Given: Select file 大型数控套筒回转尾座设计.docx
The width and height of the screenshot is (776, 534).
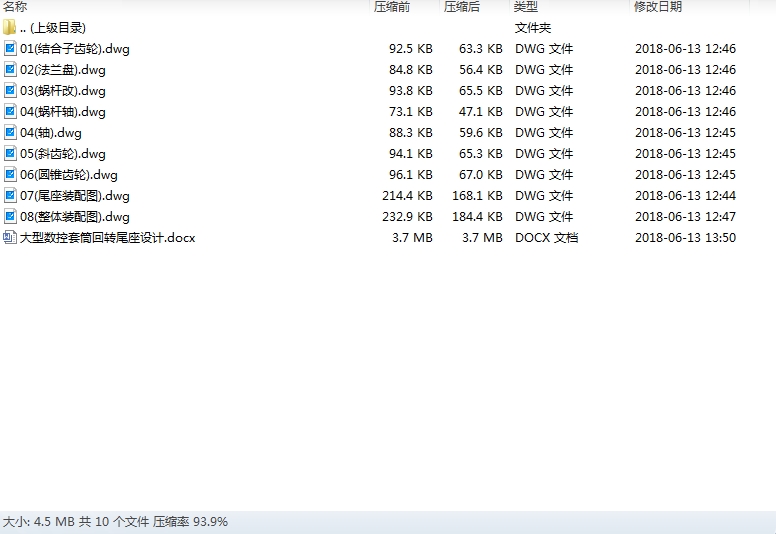Looking at the screenshot, I should [x=107, y=238].
